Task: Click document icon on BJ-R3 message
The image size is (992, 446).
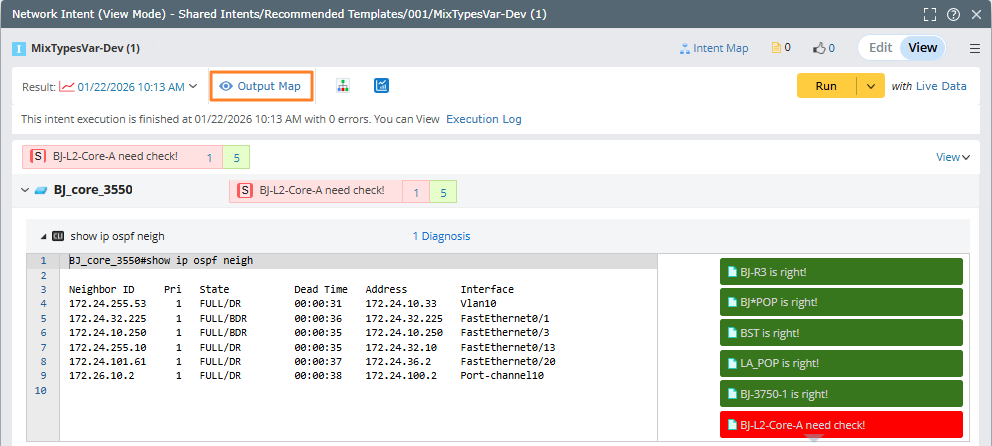Action: (x=733, y=272)
